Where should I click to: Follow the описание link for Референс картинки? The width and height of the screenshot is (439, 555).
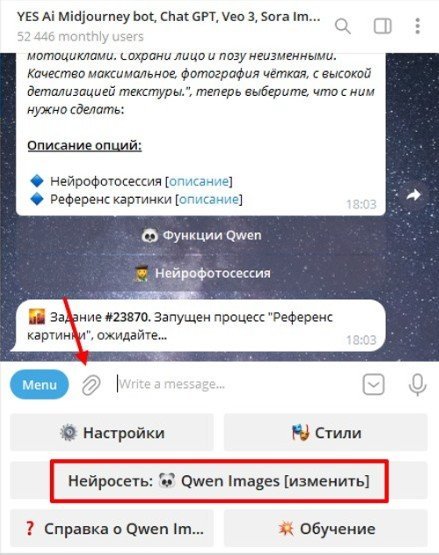[209, 199]
